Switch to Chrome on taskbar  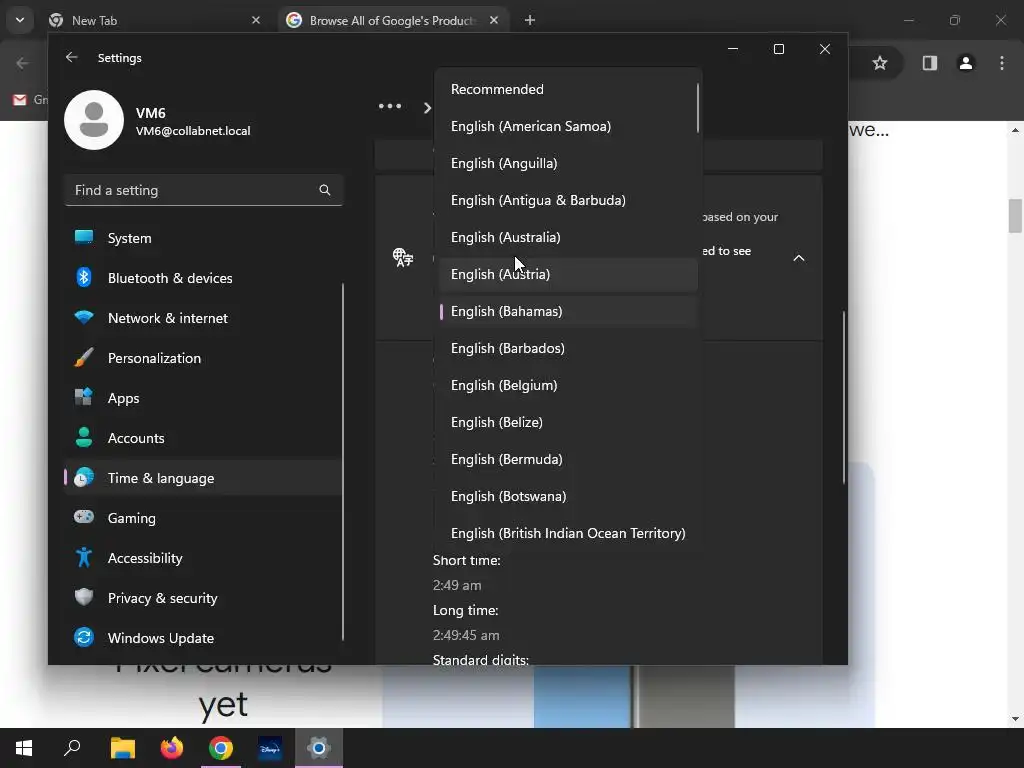click(x=221, y=748)
